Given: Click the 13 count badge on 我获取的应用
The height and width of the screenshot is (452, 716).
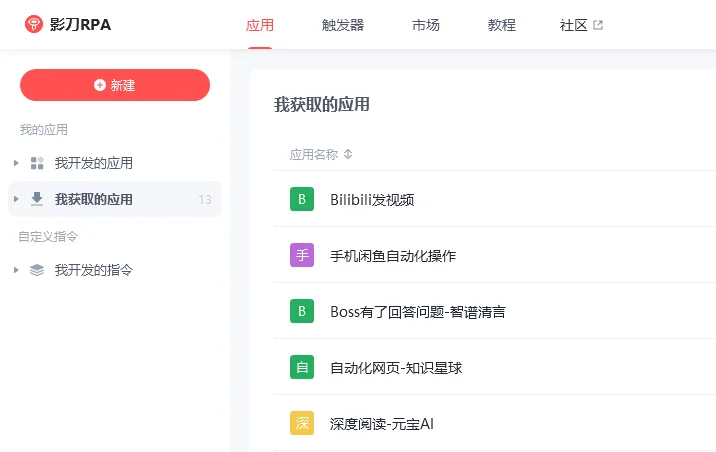Looking at the screenshot, I should (205, 200).
